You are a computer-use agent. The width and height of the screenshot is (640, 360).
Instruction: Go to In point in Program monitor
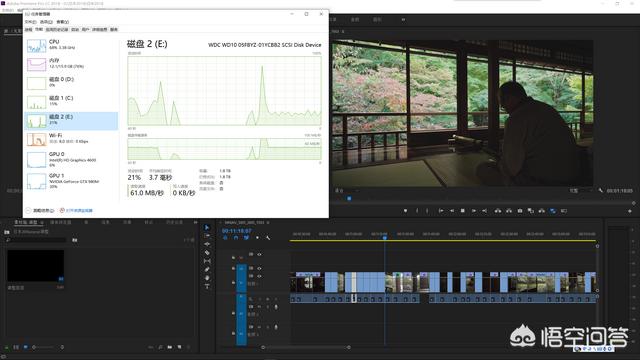coord(441,211)
